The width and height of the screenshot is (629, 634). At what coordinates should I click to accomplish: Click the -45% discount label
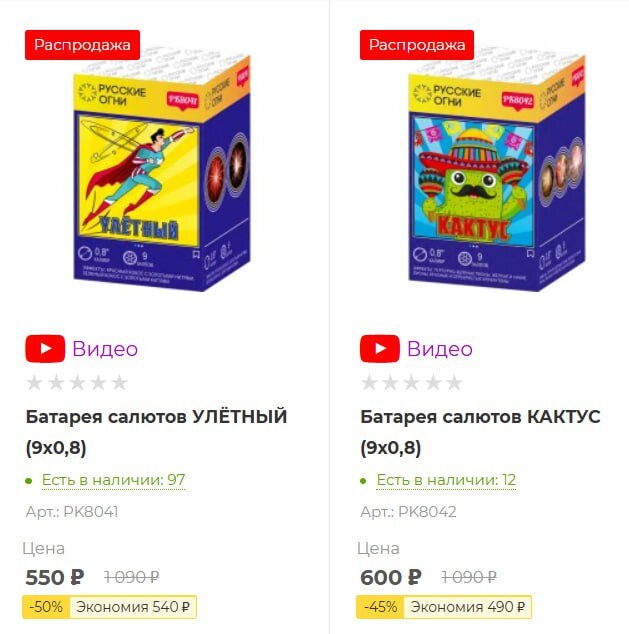coord(380,607)
